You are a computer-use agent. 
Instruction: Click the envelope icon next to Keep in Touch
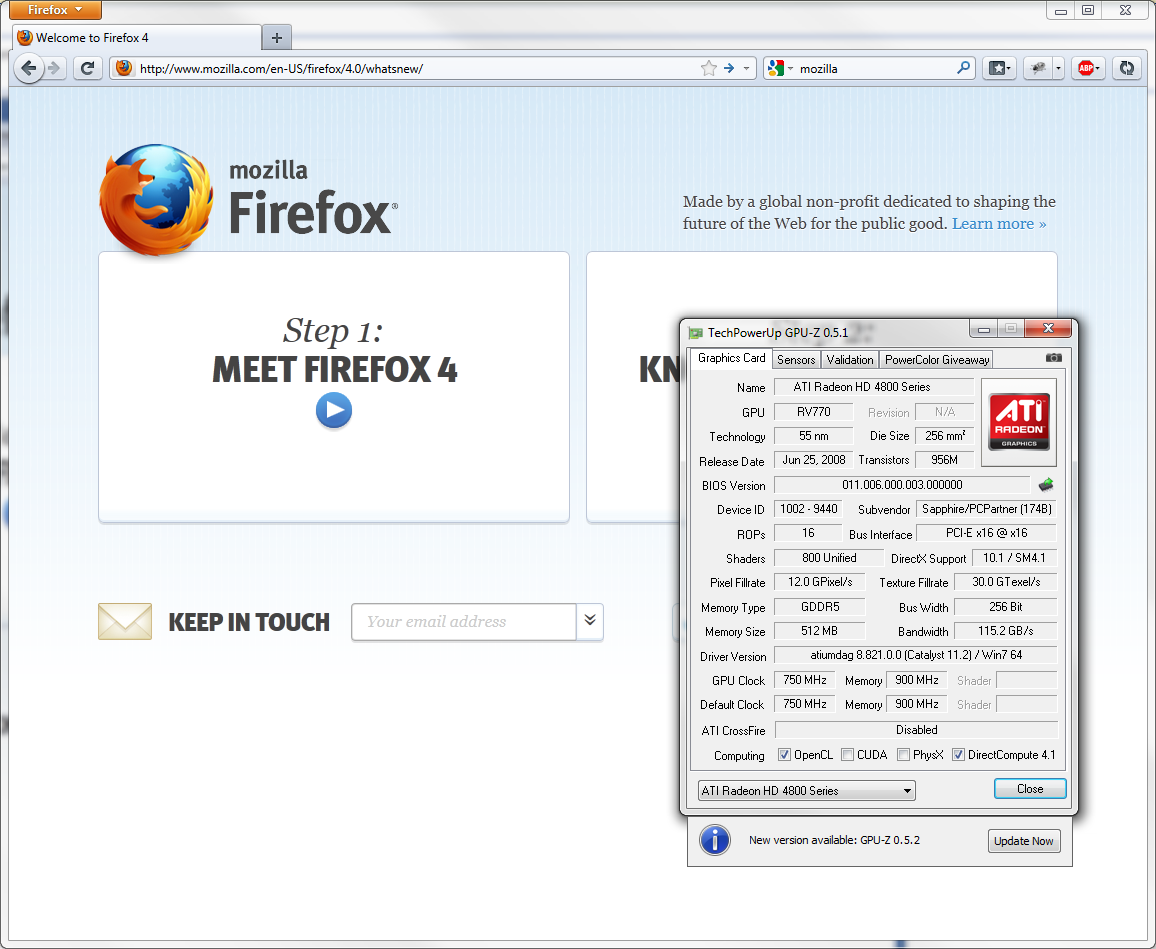click(125, 621)
